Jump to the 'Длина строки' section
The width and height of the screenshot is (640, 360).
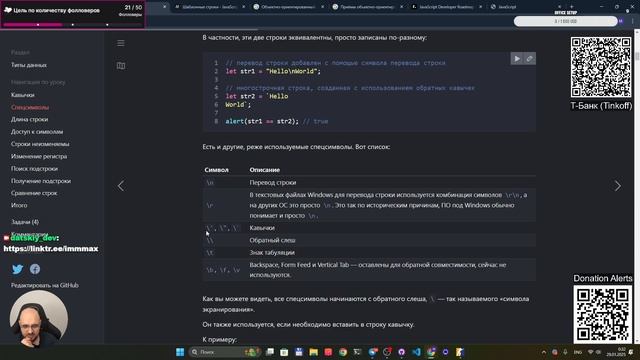pyautogui.click(x=29, y=119)
